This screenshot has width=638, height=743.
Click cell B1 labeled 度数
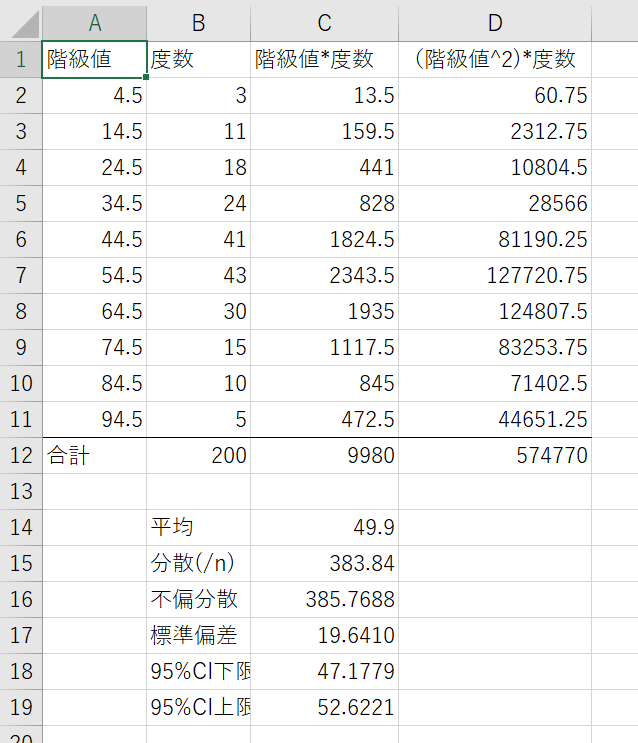(199, 59)
